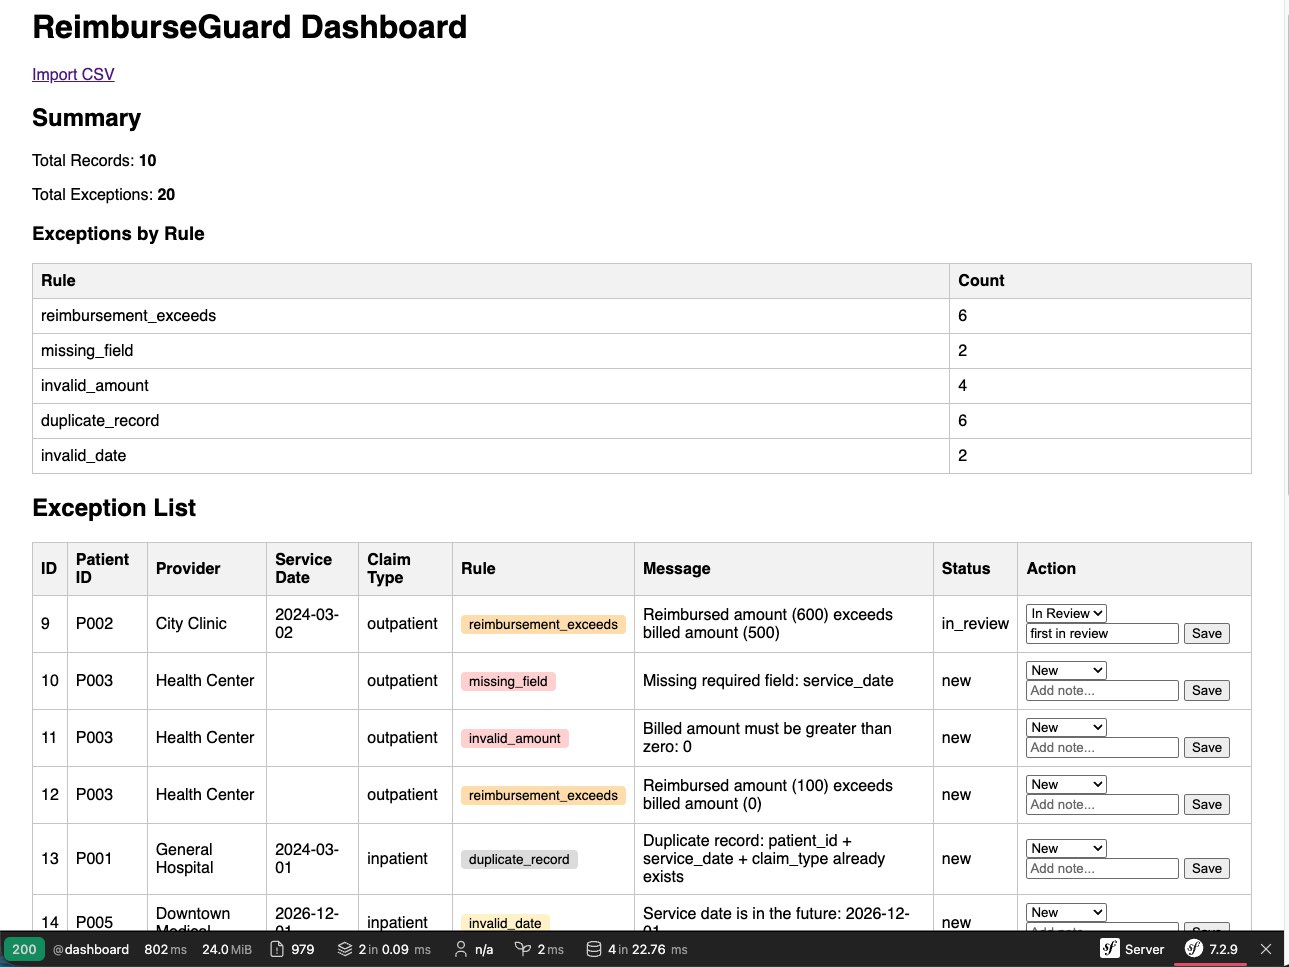Image resolution: width=1289 pixels, height=967 pixels.
Task: Open the @dashboard route profiler panel
Action: coord(90,949)
